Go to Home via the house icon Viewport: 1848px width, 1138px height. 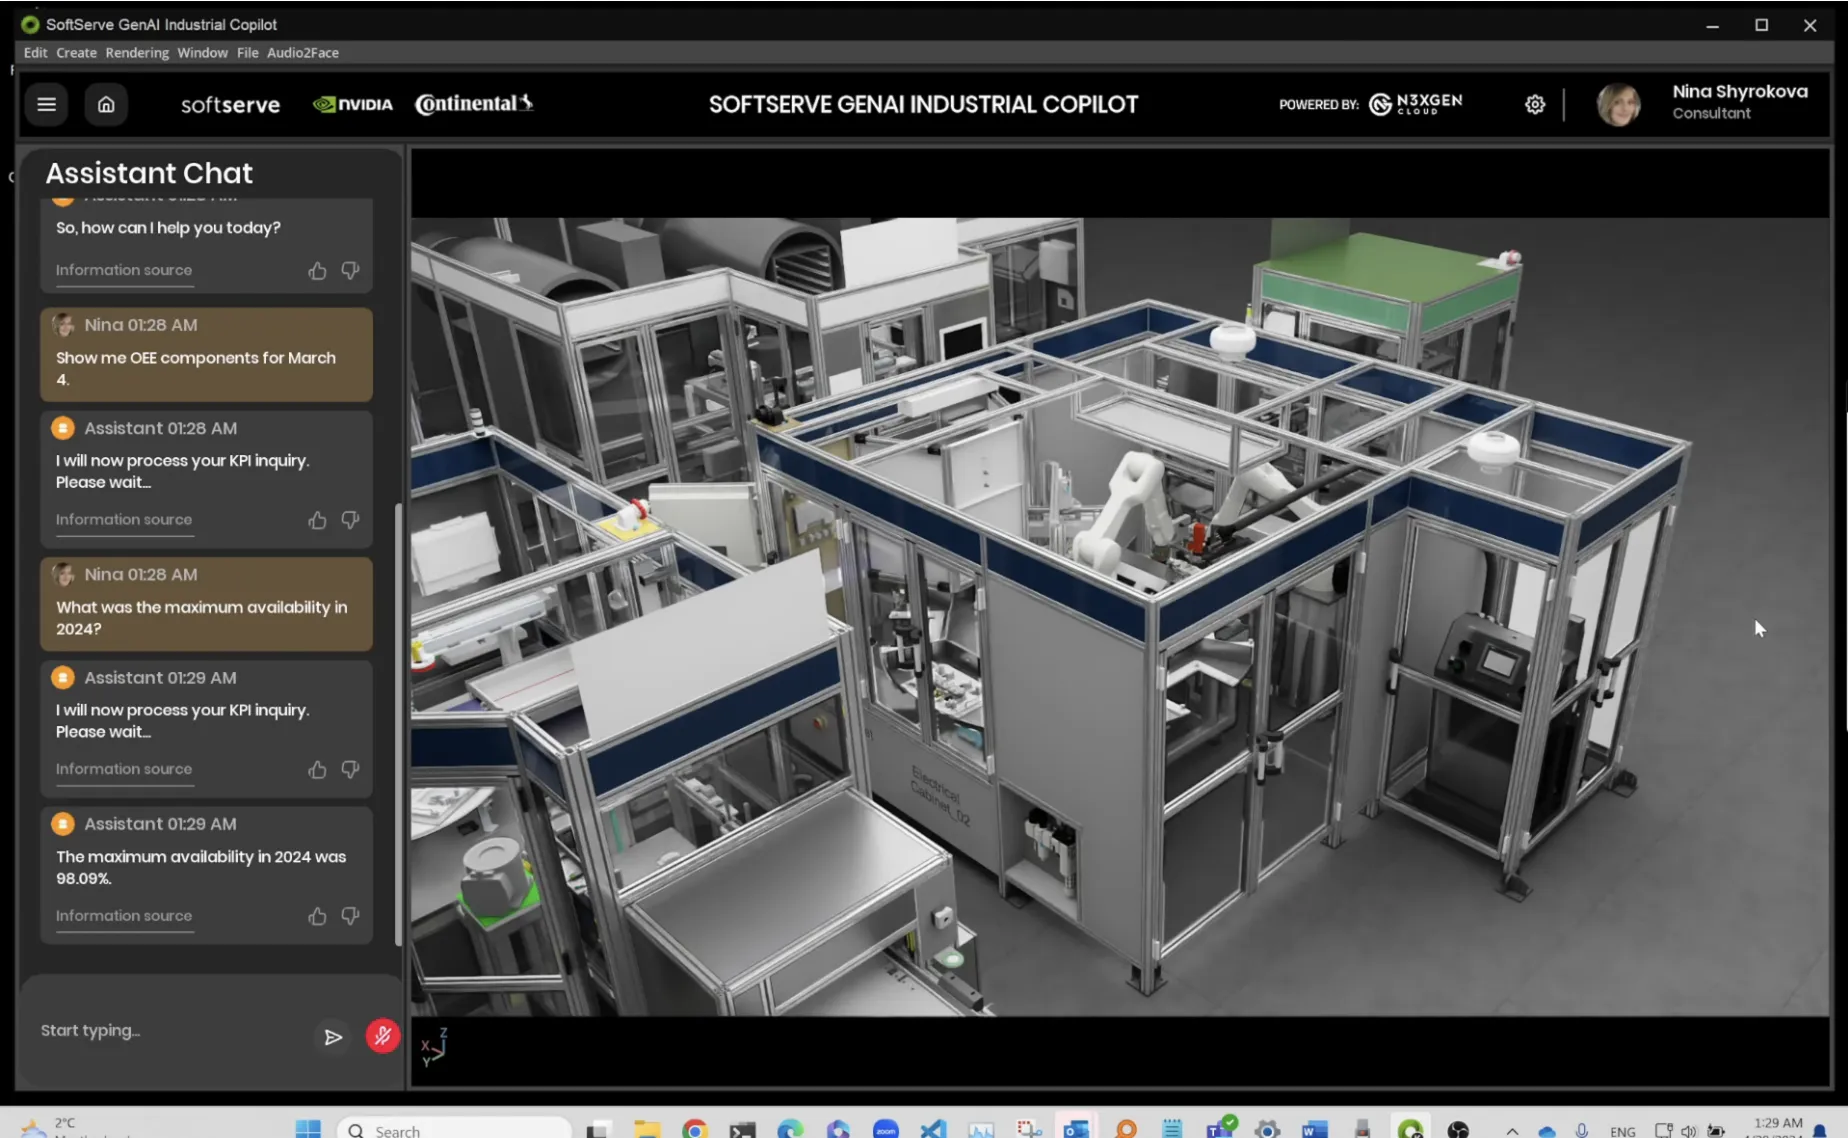tap(106, 104)
